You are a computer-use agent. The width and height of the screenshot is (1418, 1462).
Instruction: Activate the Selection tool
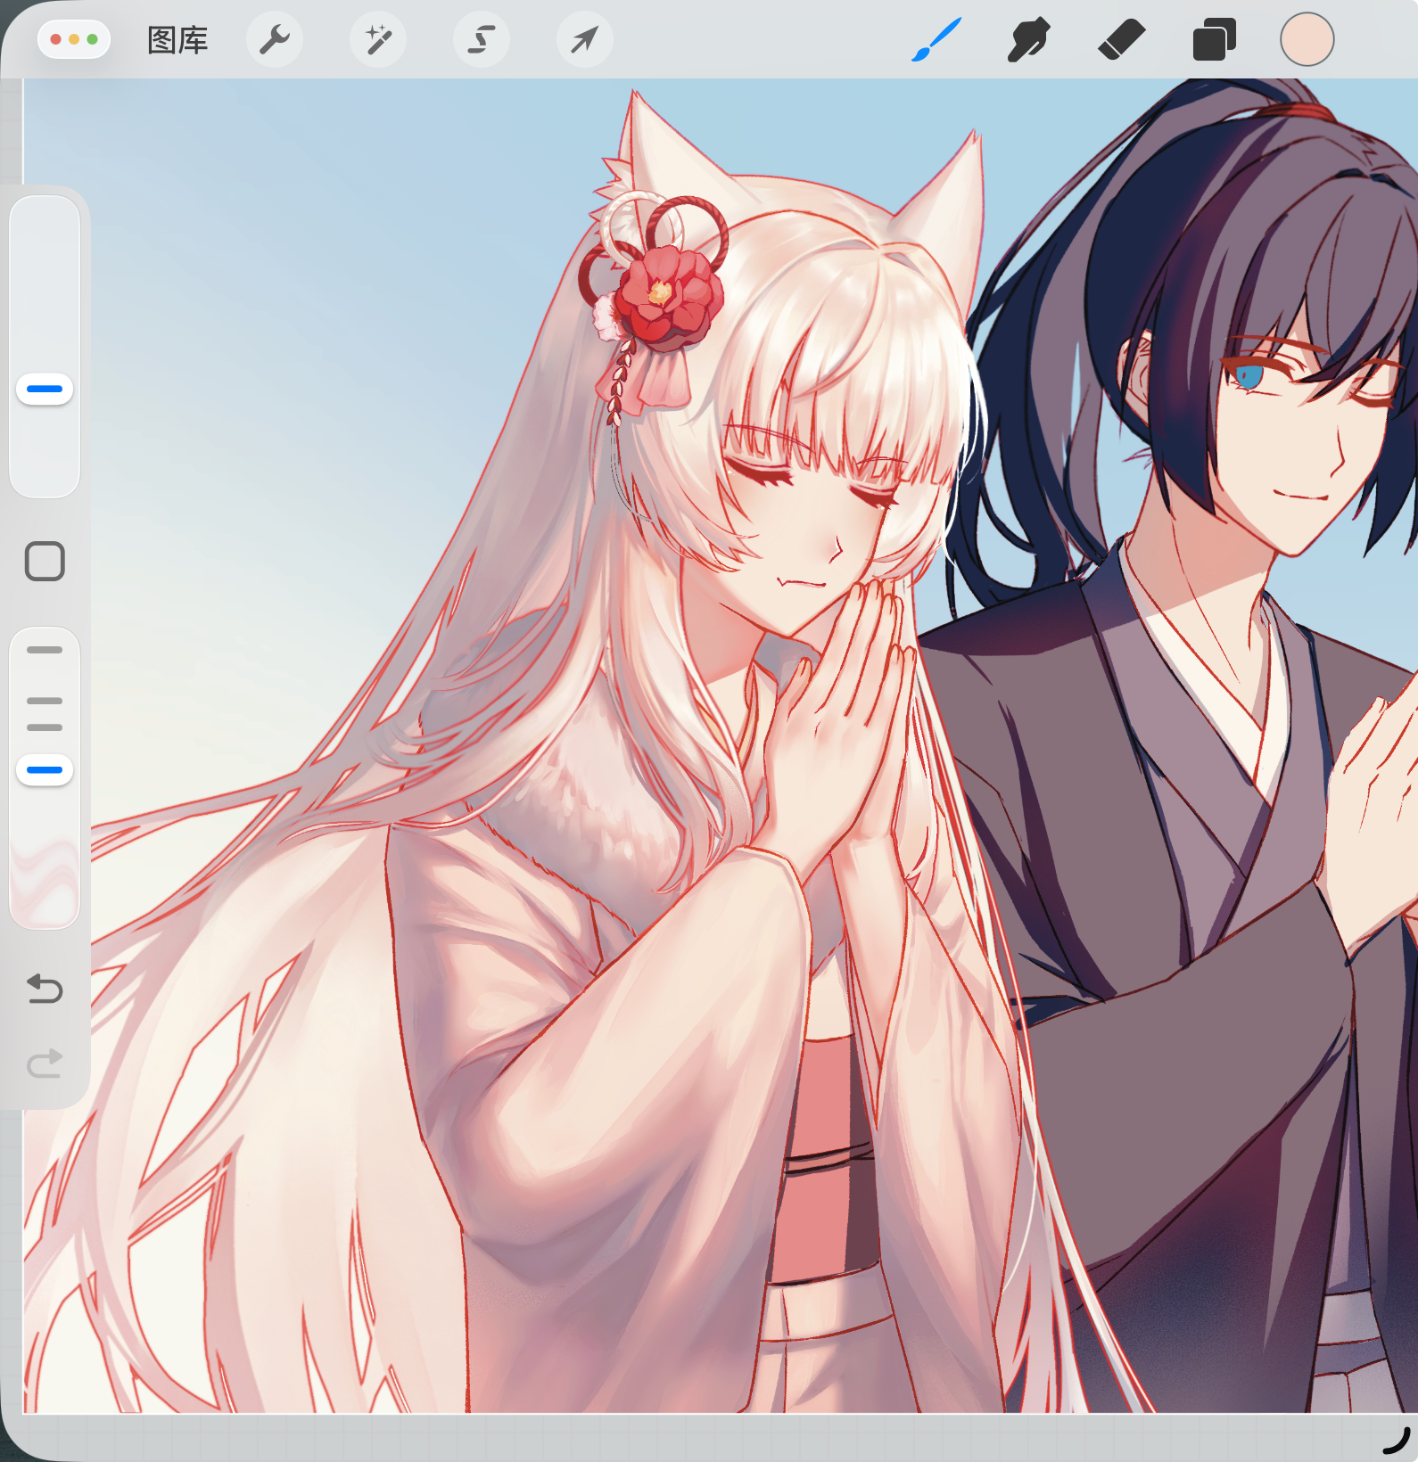[481, 40]
